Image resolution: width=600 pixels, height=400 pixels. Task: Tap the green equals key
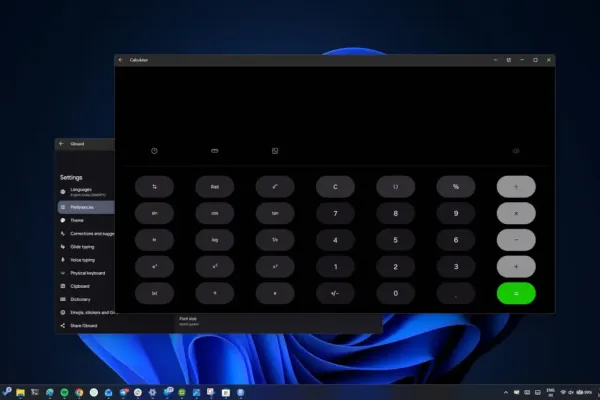click(516, 294)
